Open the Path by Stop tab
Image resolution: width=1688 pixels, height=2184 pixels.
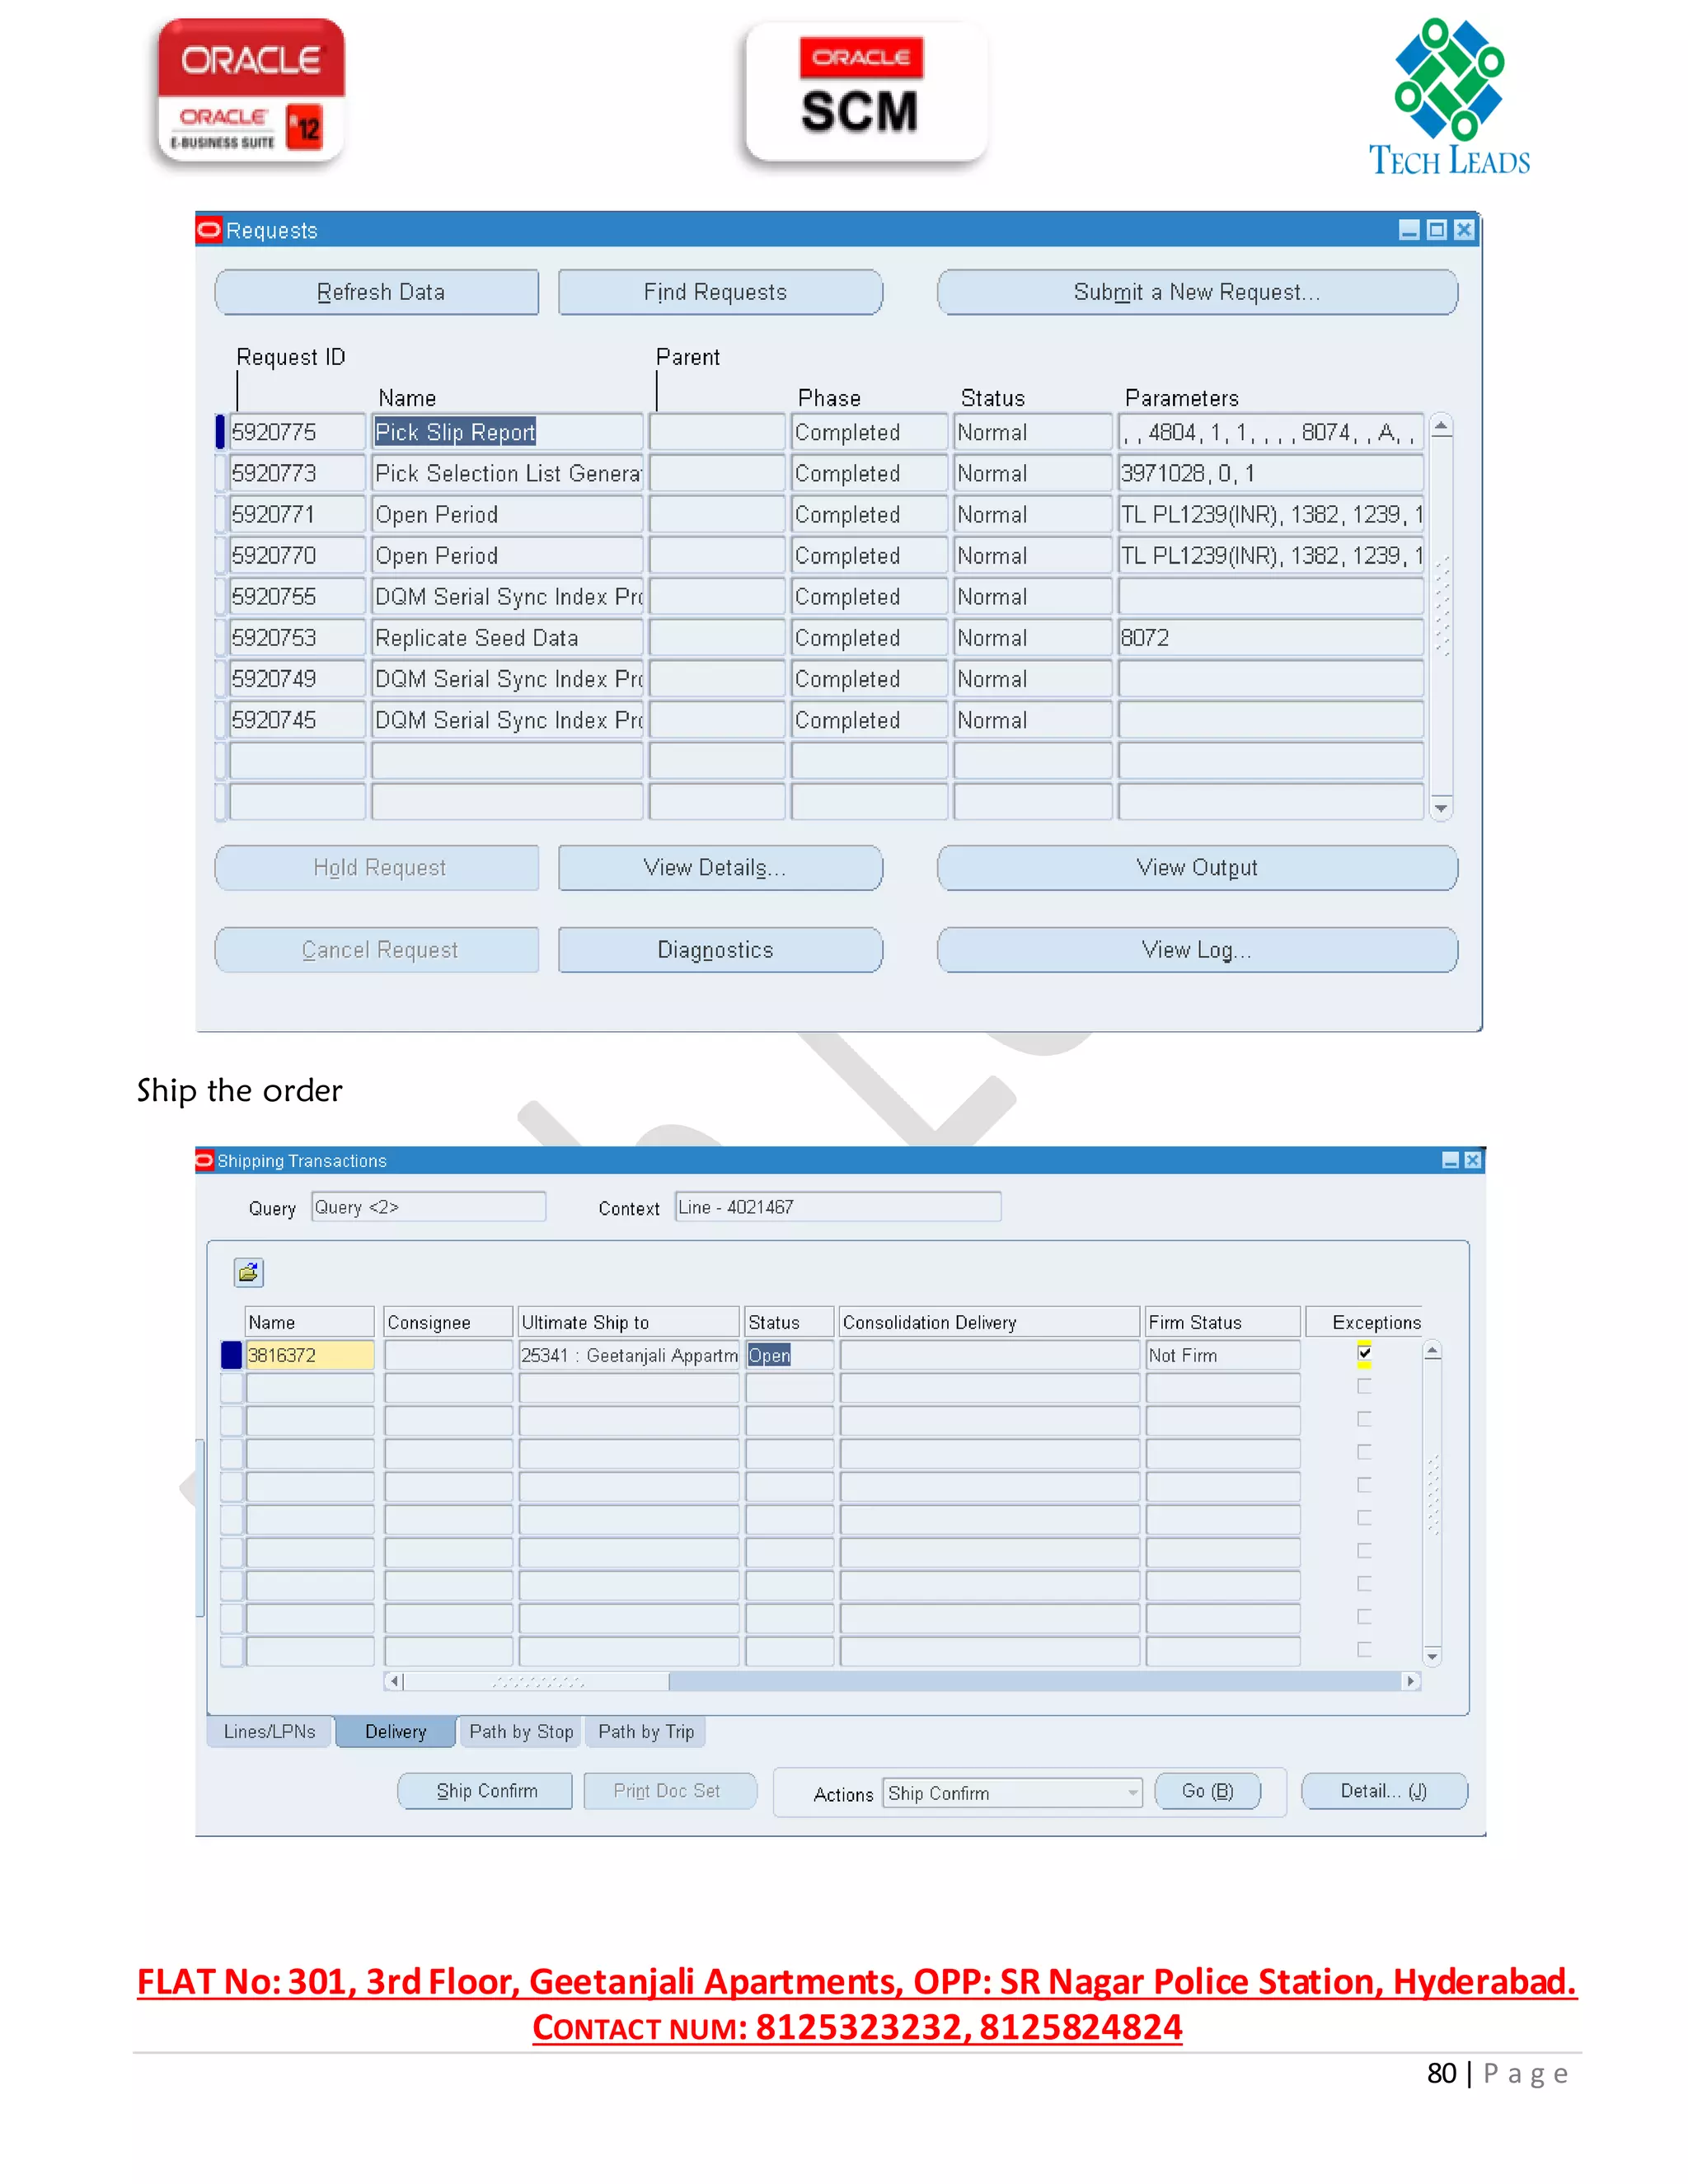(x=520, y=1731)
